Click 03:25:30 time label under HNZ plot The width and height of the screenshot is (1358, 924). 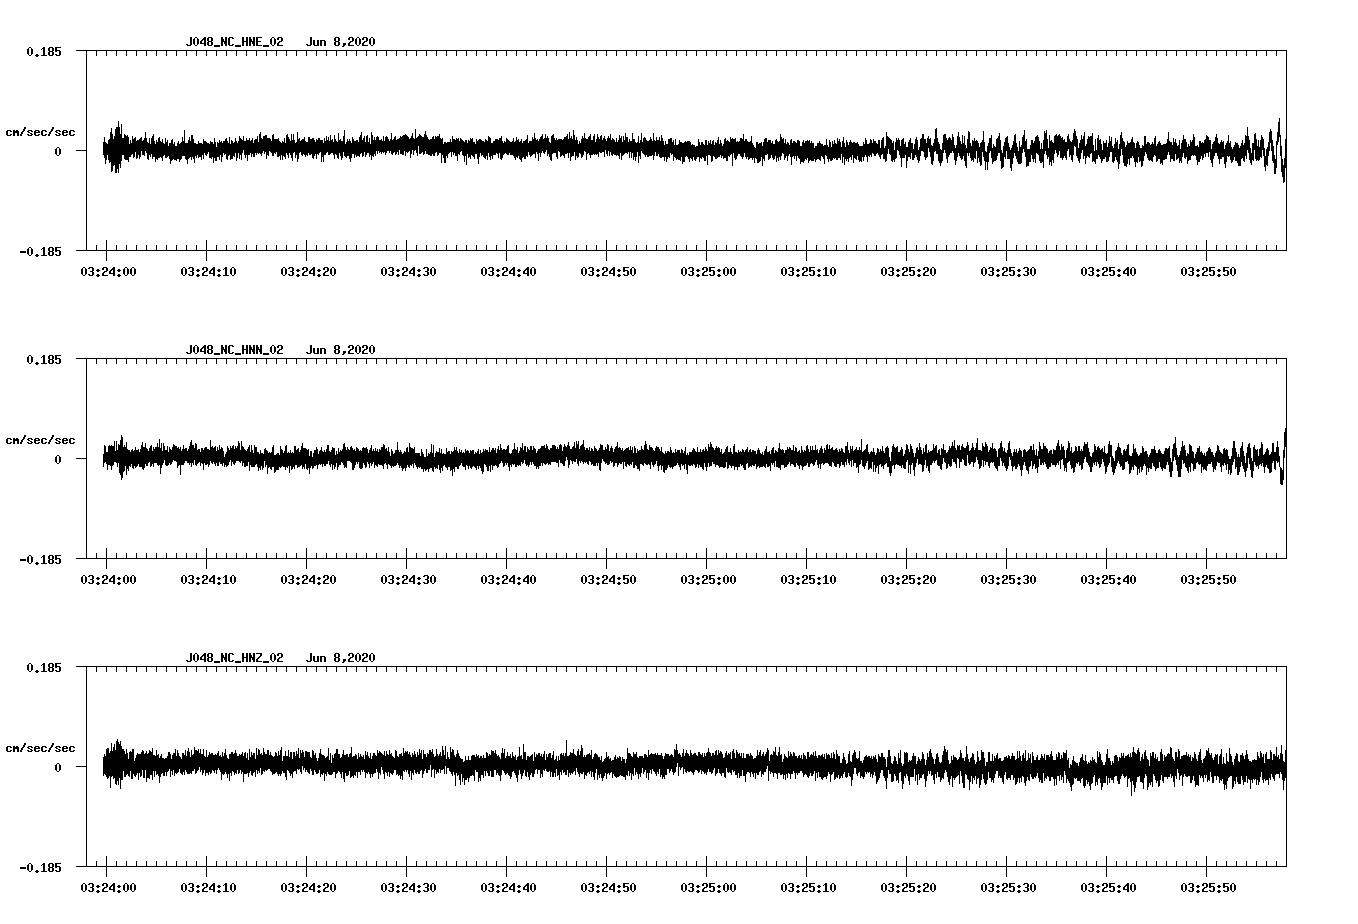click(x=1007, y=887)
